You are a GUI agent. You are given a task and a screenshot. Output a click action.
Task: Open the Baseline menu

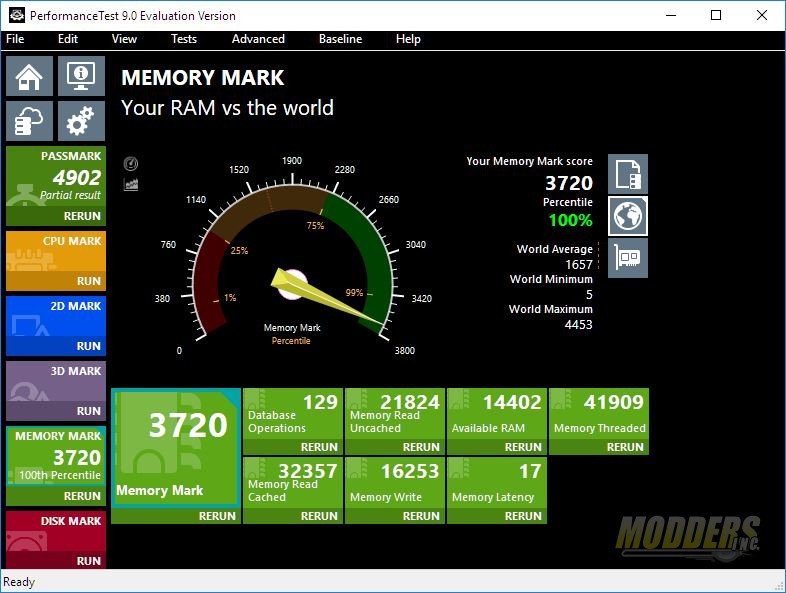pos(340,39)
